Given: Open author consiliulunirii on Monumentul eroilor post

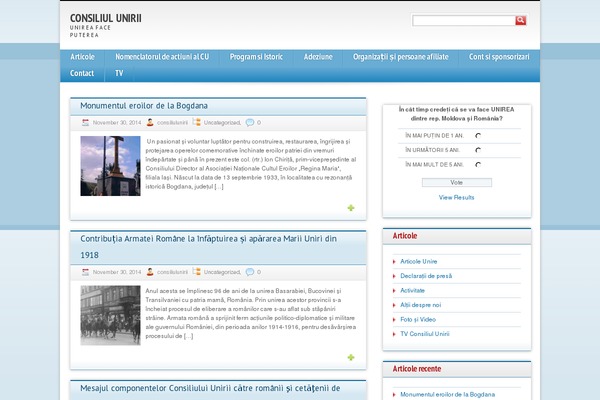Looking at the screenshot, I should point(173,122).
